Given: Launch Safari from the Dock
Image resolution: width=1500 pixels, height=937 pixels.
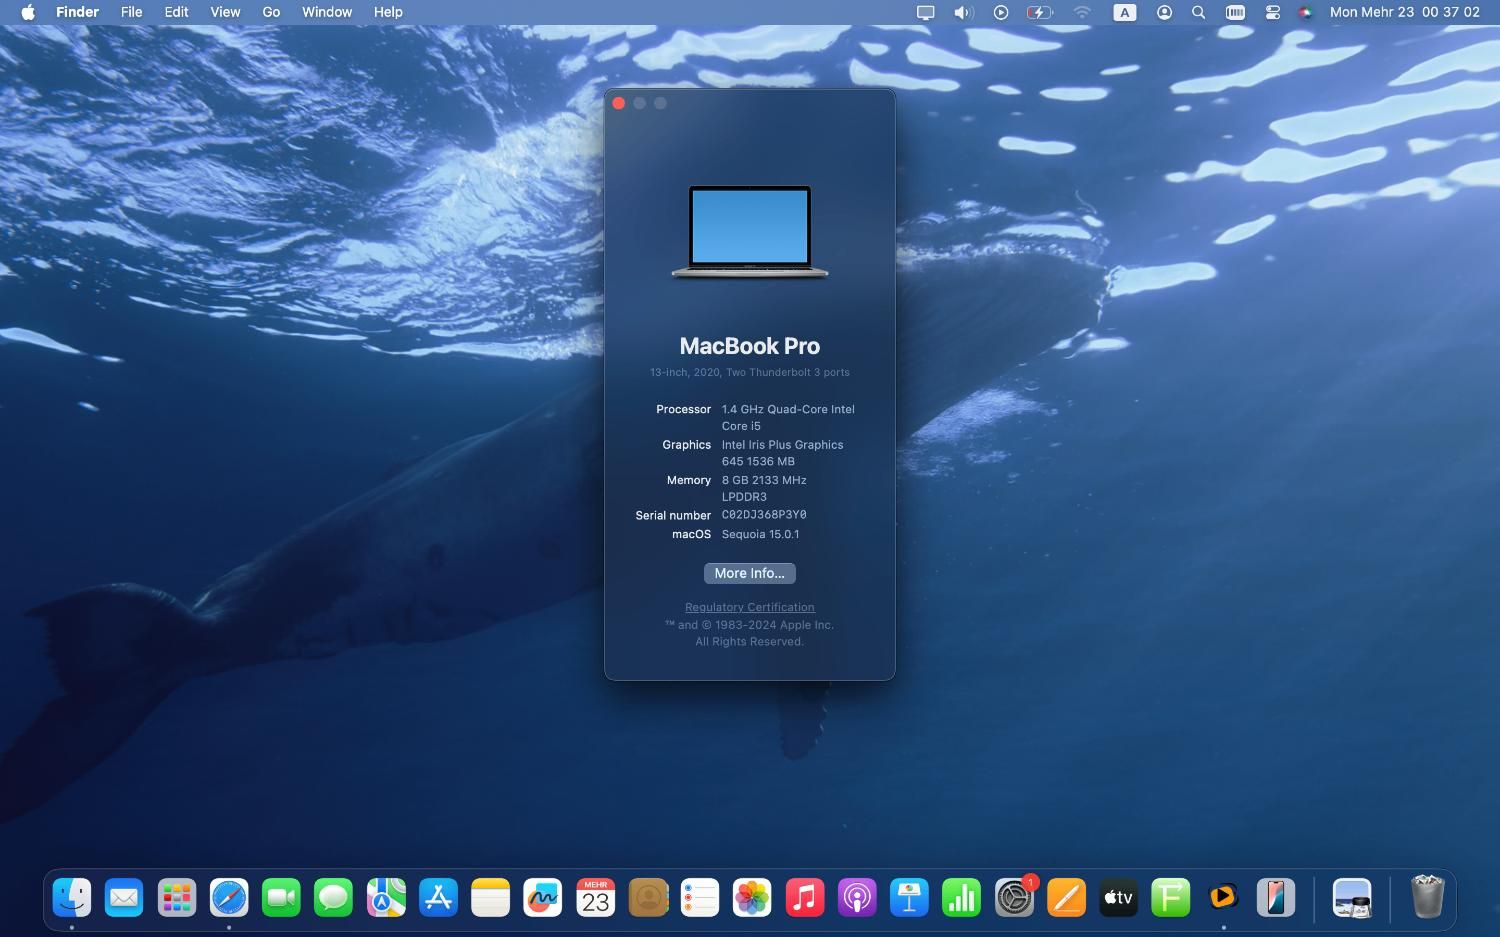Looking at the screenshot, I should [229, 897].
